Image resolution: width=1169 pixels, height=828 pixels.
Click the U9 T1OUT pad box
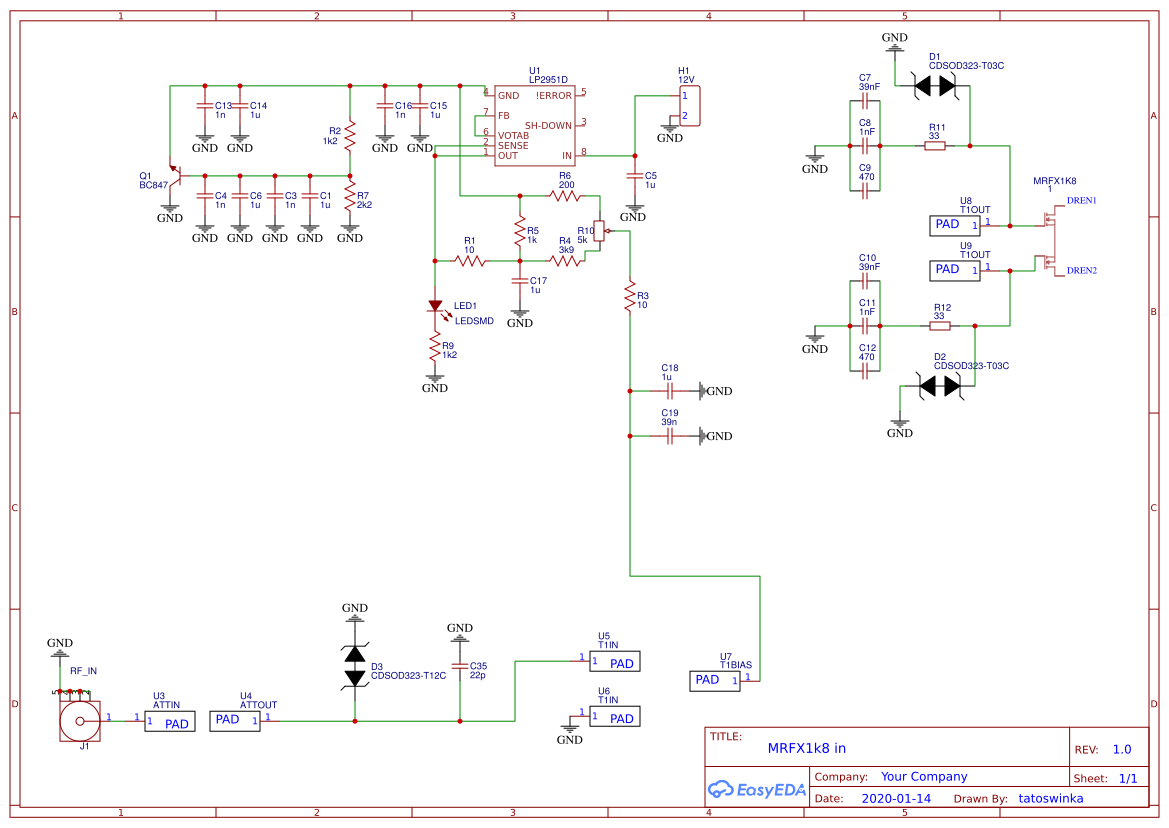pos(955,271)
